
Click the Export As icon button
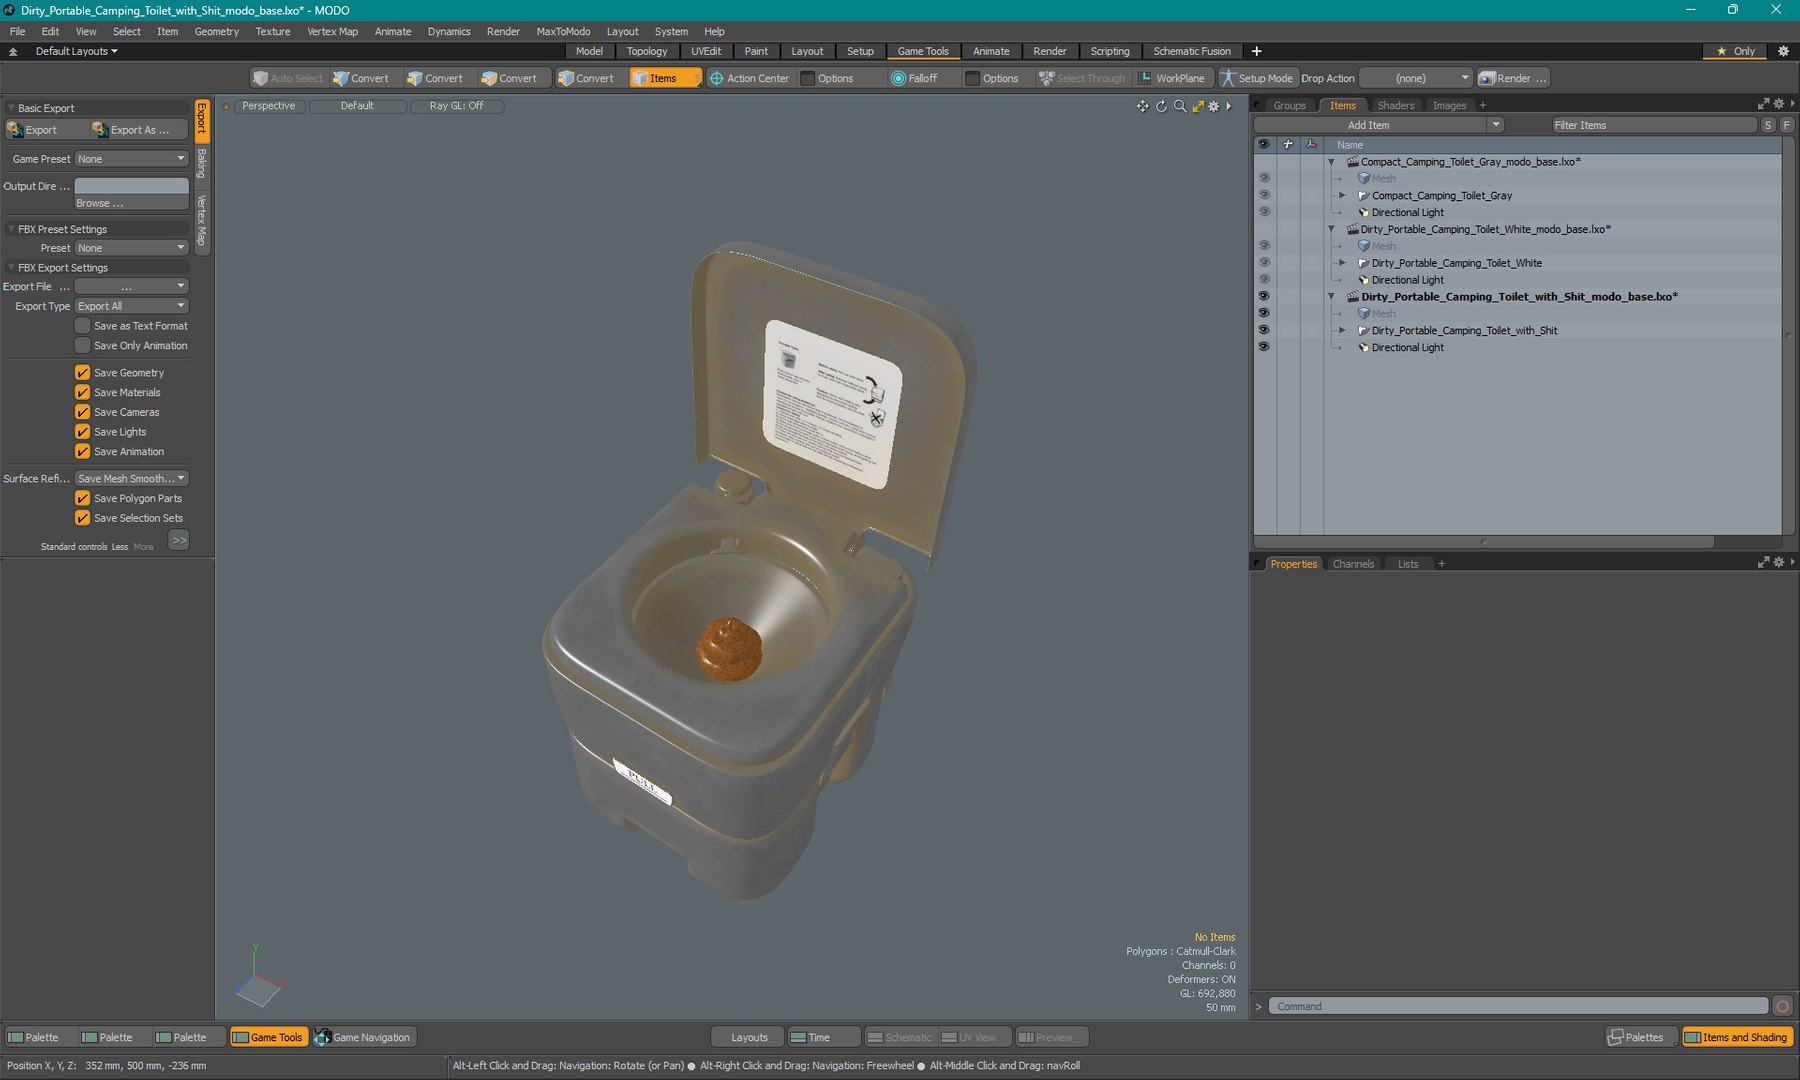[x=139, y=130]
